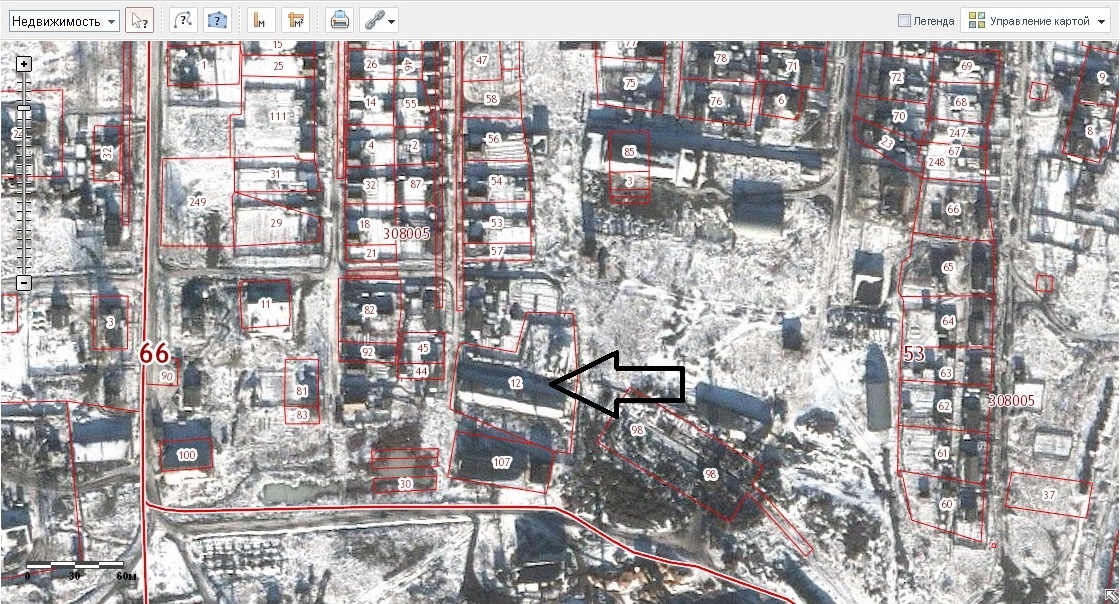Select parcel 61 on the map
Screen dimensions: 1120x604
(943, 454)
